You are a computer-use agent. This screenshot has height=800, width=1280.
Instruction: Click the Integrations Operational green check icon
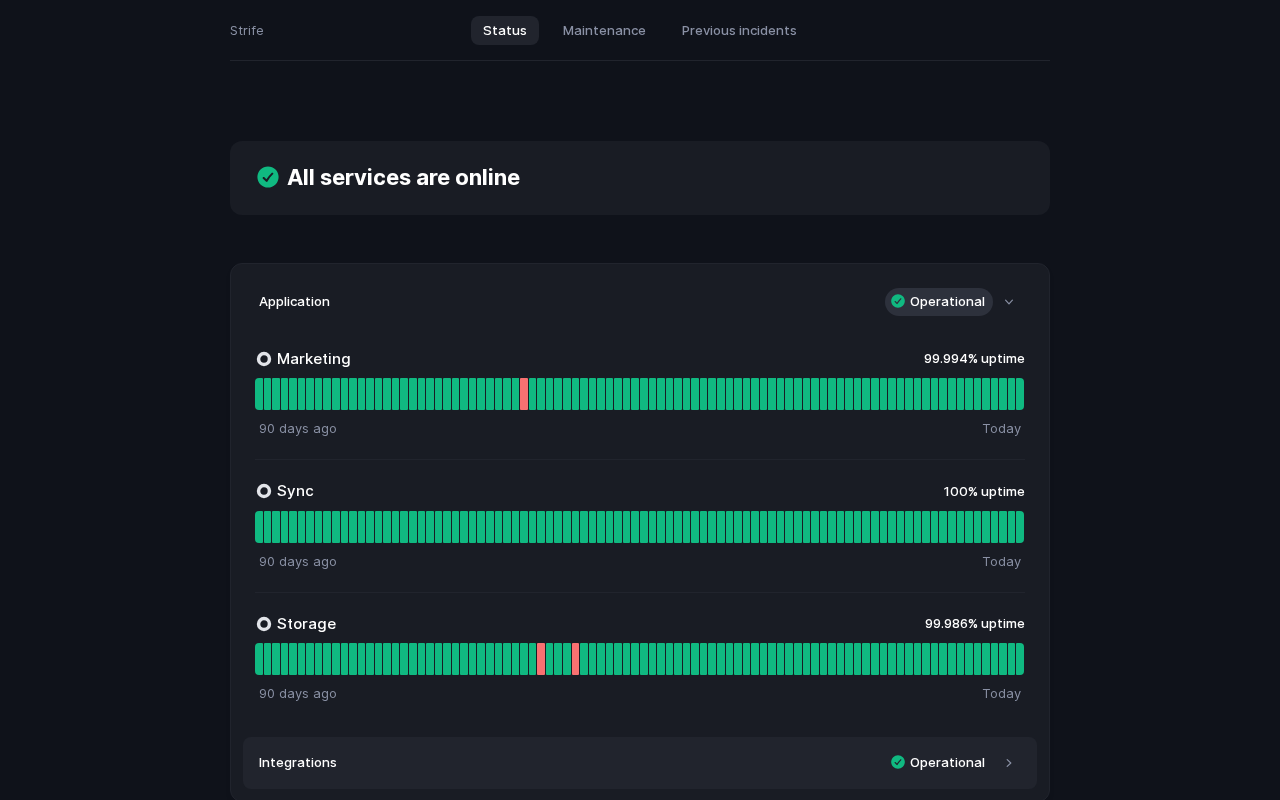(x=898, y=762)
